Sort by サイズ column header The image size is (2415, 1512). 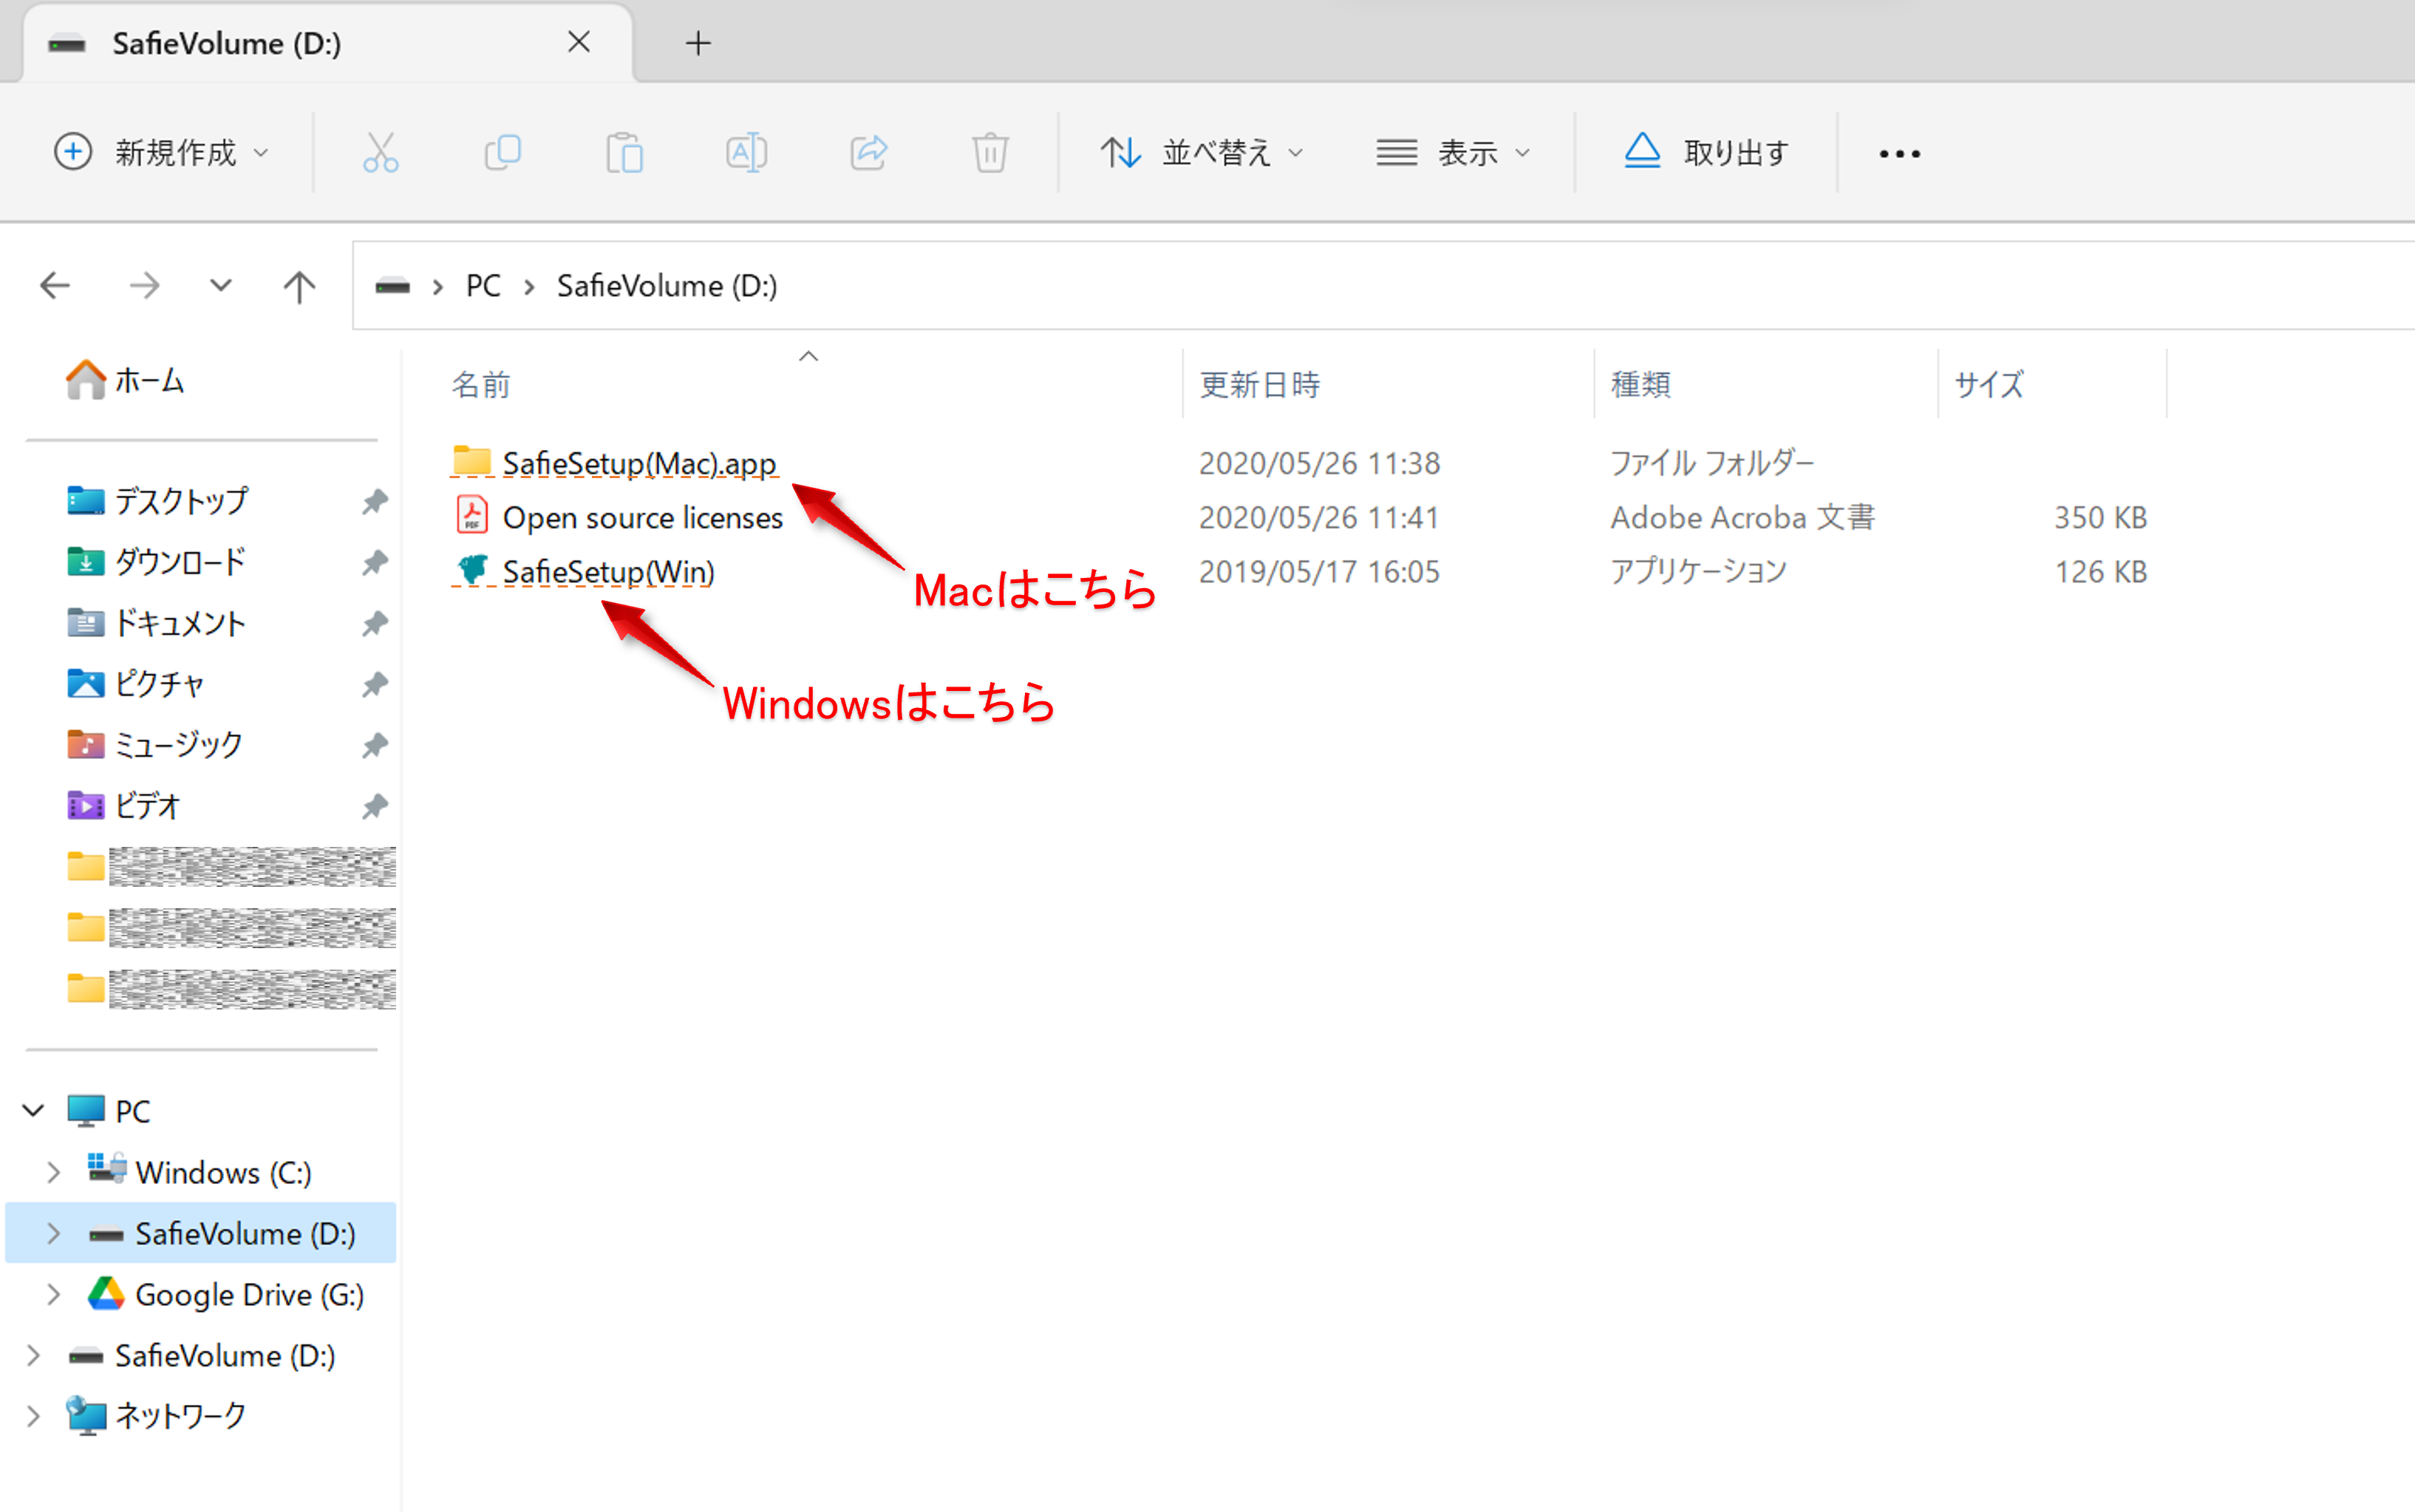pyautogui.click(x=1989, y=385)
